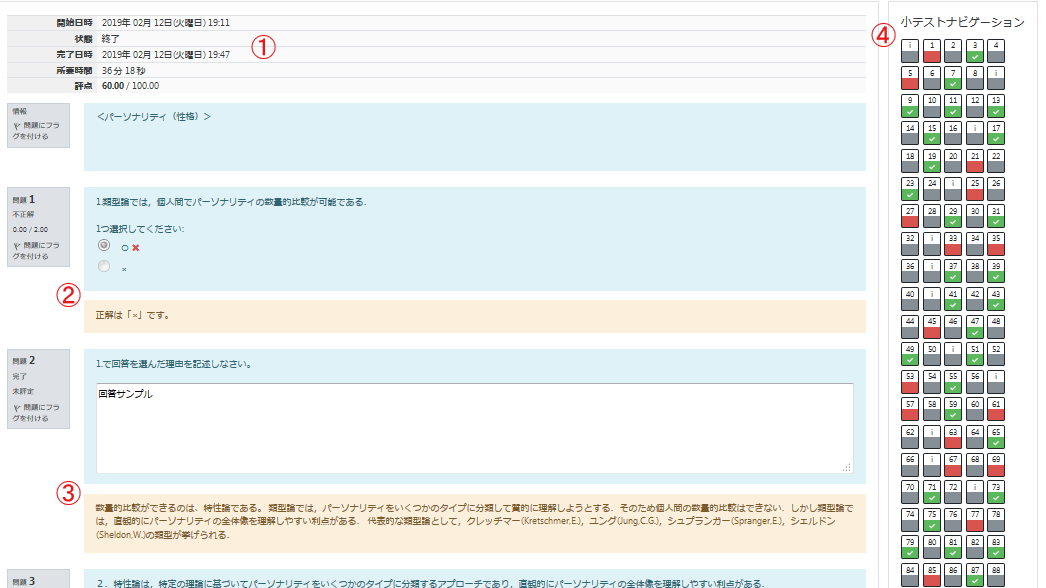
Task: Go to question 88 in navigation grid
Action: [996, 575]
